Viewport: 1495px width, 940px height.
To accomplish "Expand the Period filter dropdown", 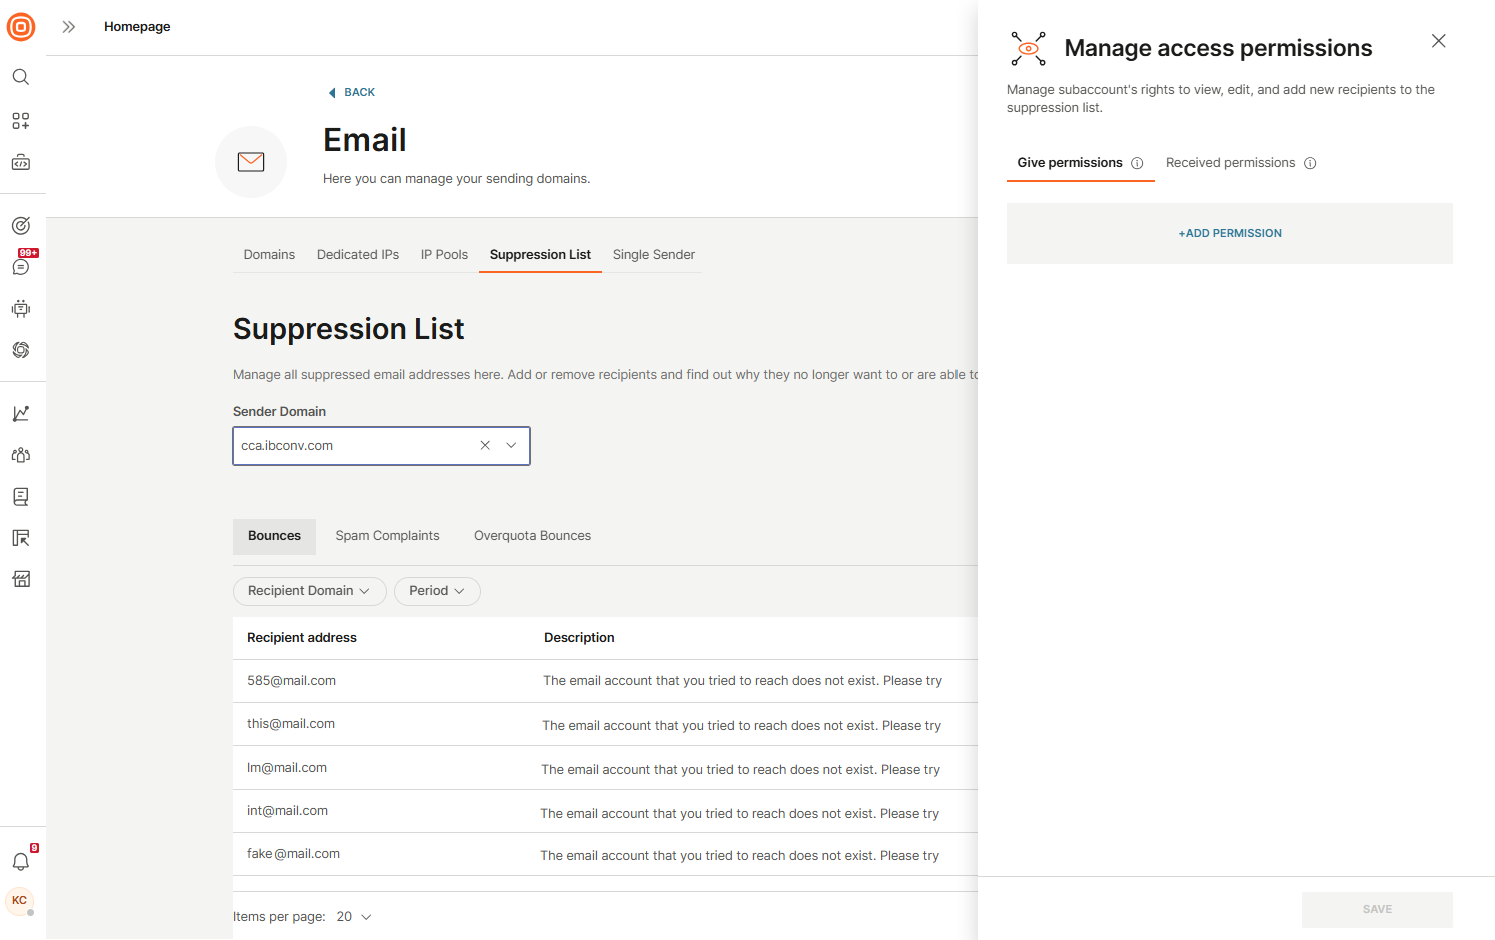I will (x=437, y=591).
